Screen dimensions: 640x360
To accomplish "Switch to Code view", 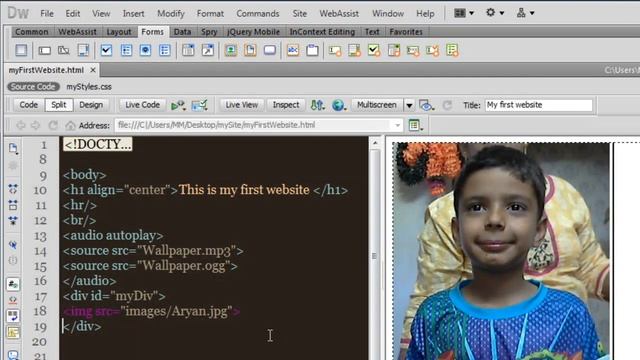I will (29, 105).
